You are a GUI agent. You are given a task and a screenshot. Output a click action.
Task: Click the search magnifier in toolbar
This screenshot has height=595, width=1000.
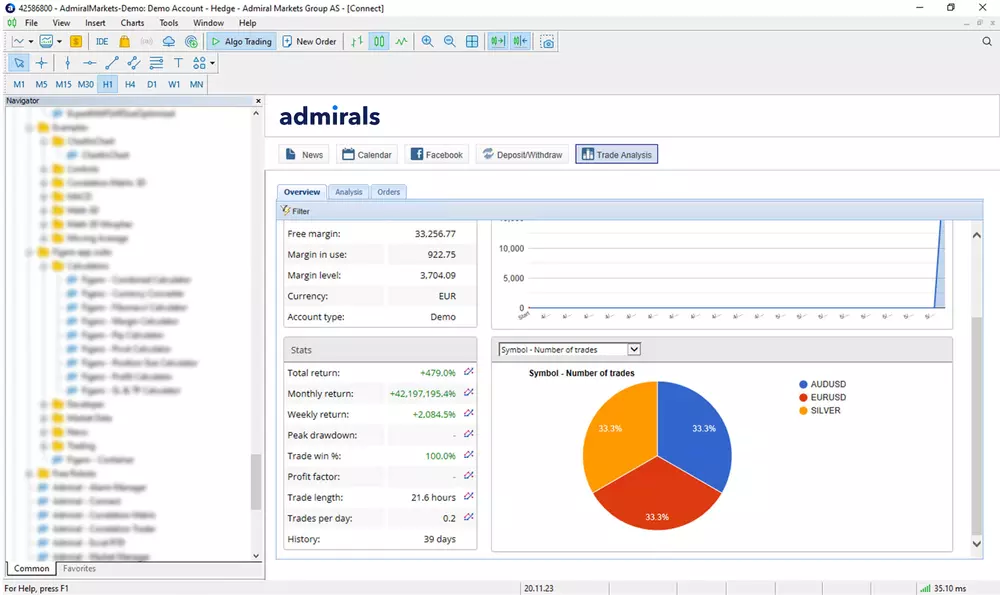(987, 42)
